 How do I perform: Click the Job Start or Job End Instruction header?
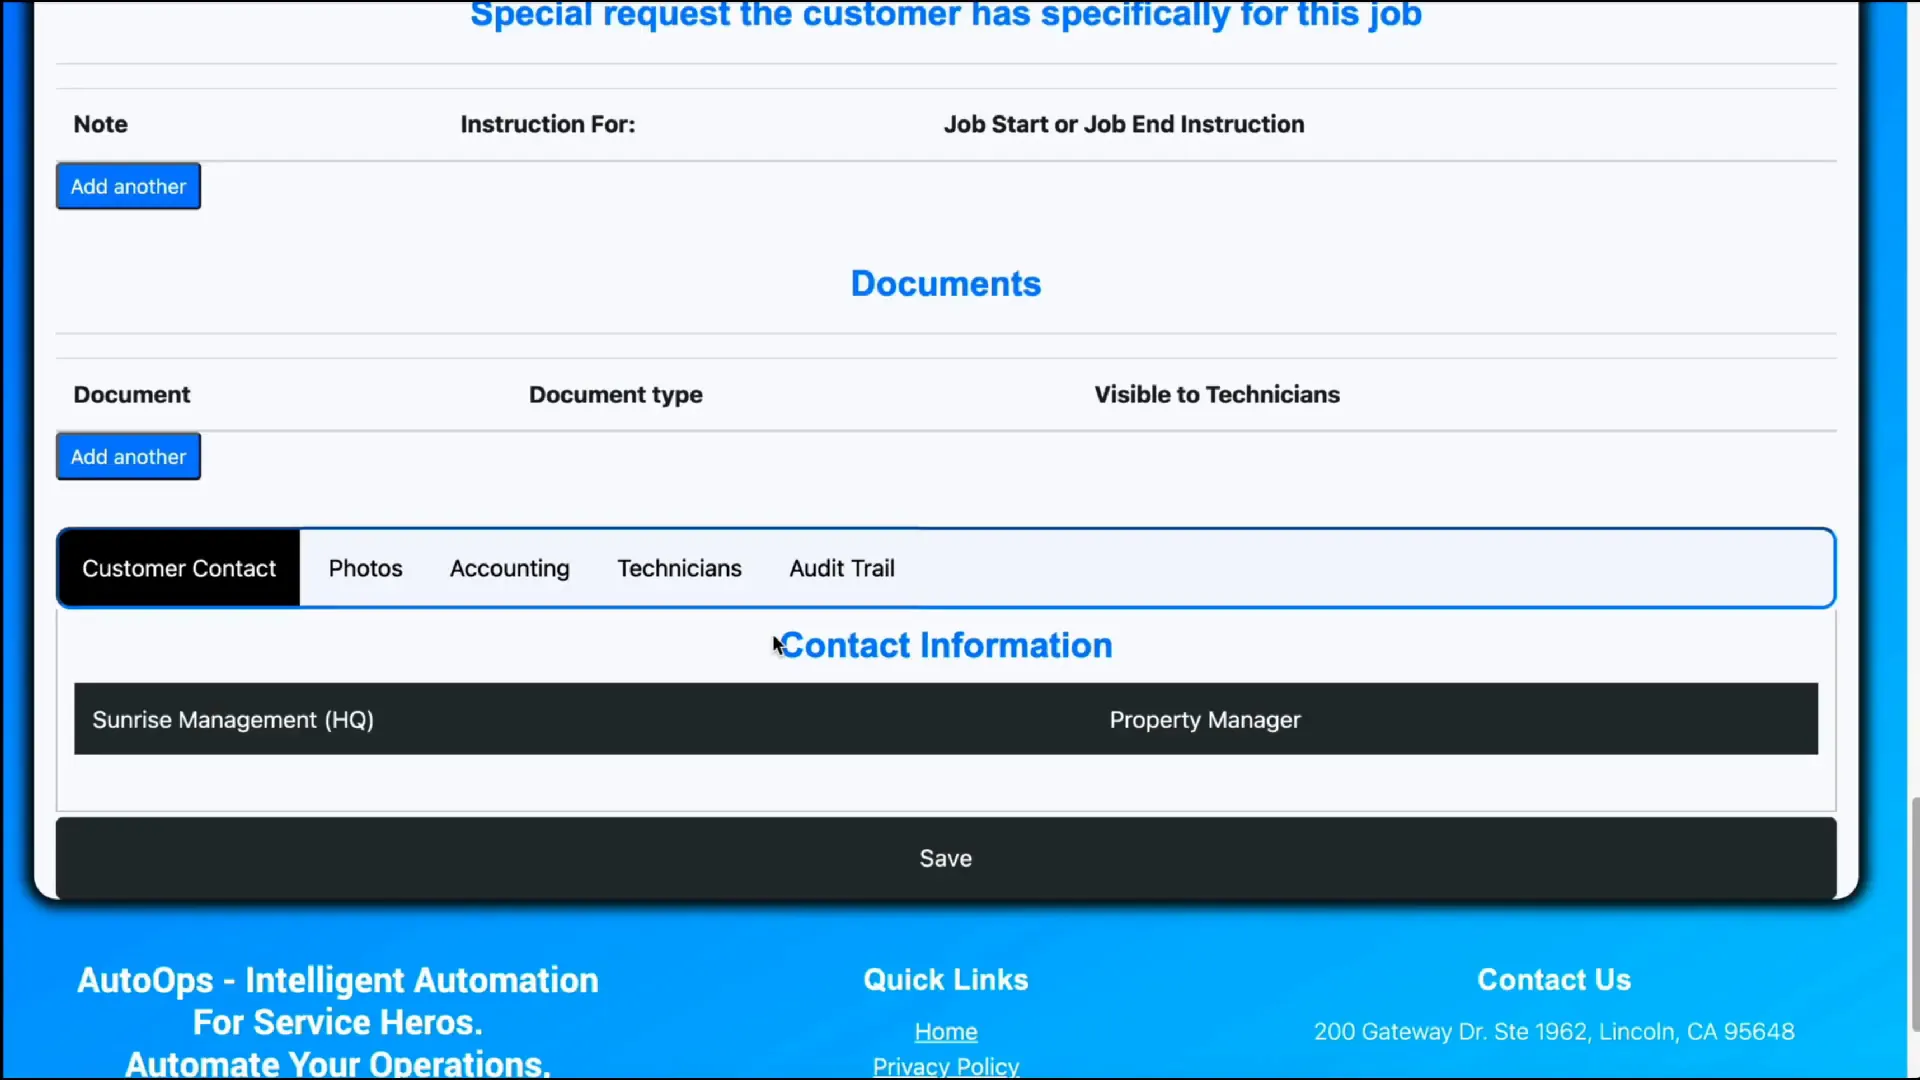[1123, 124]
